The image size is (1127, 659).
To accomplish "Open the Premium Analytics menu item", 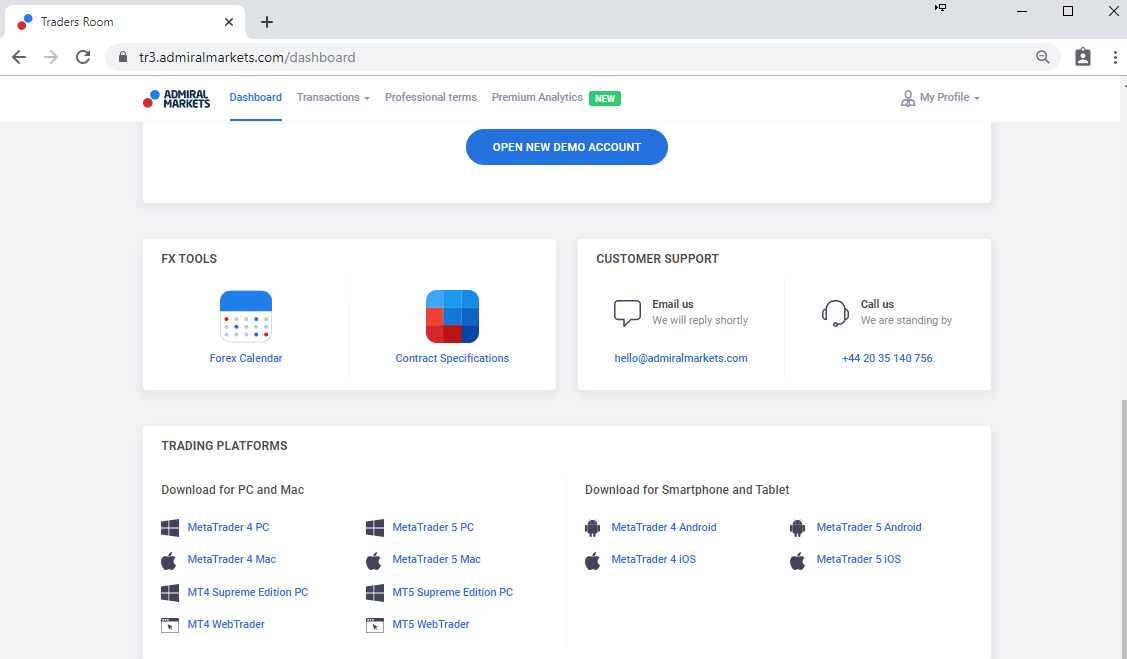I will click(537, 98).
